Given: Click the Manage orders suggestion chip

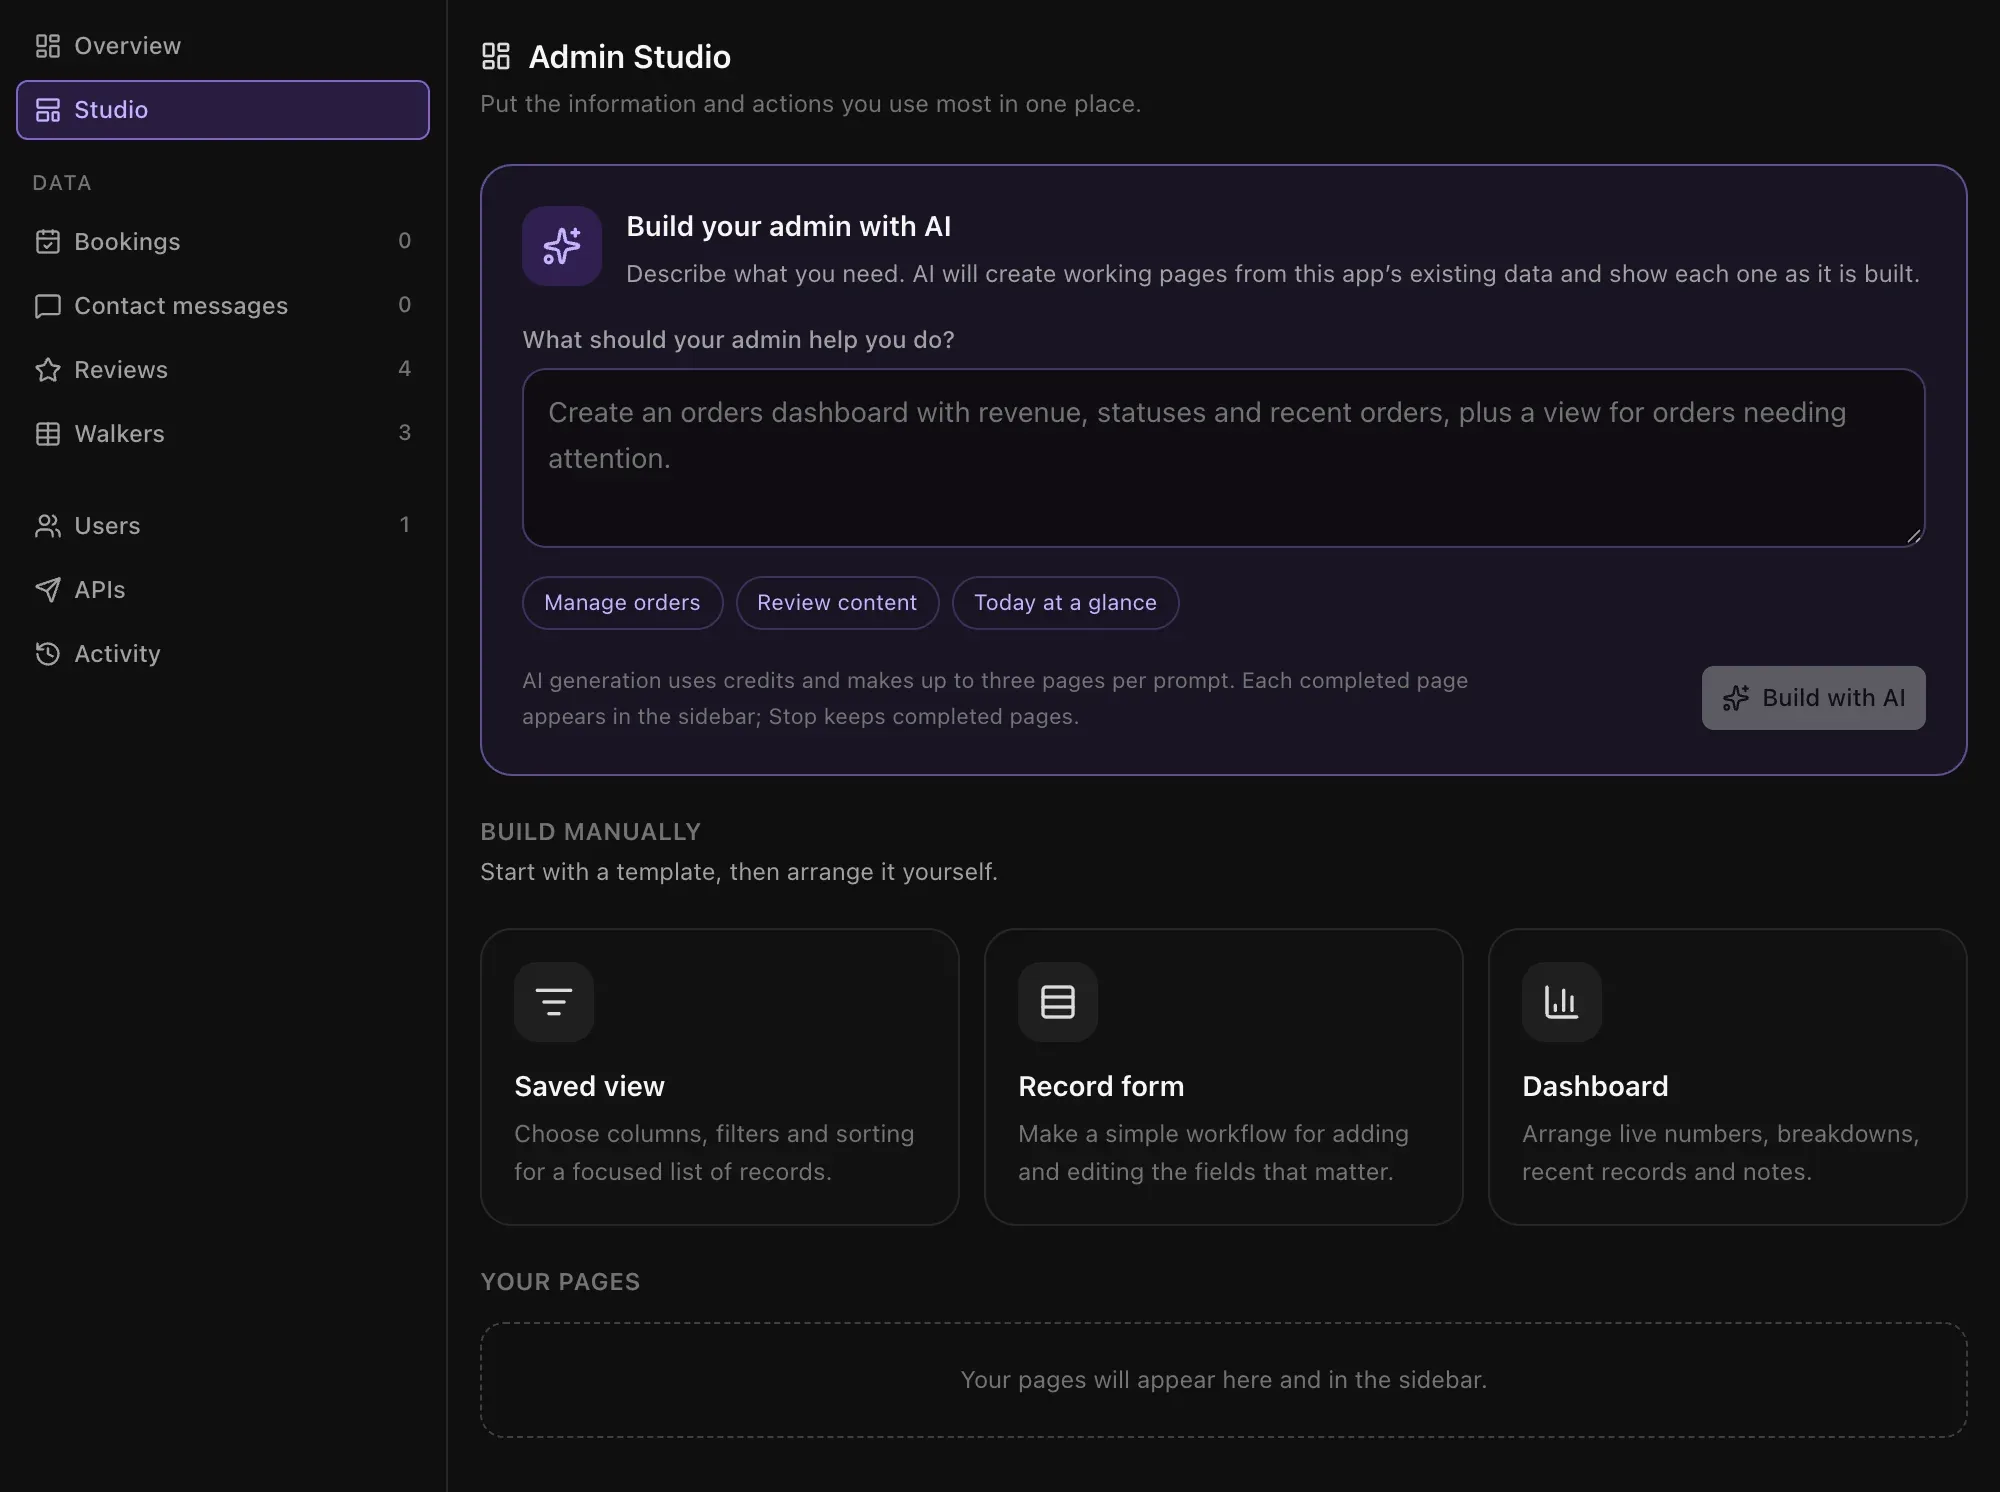Looking at the screenshot, I should [622, 603].
